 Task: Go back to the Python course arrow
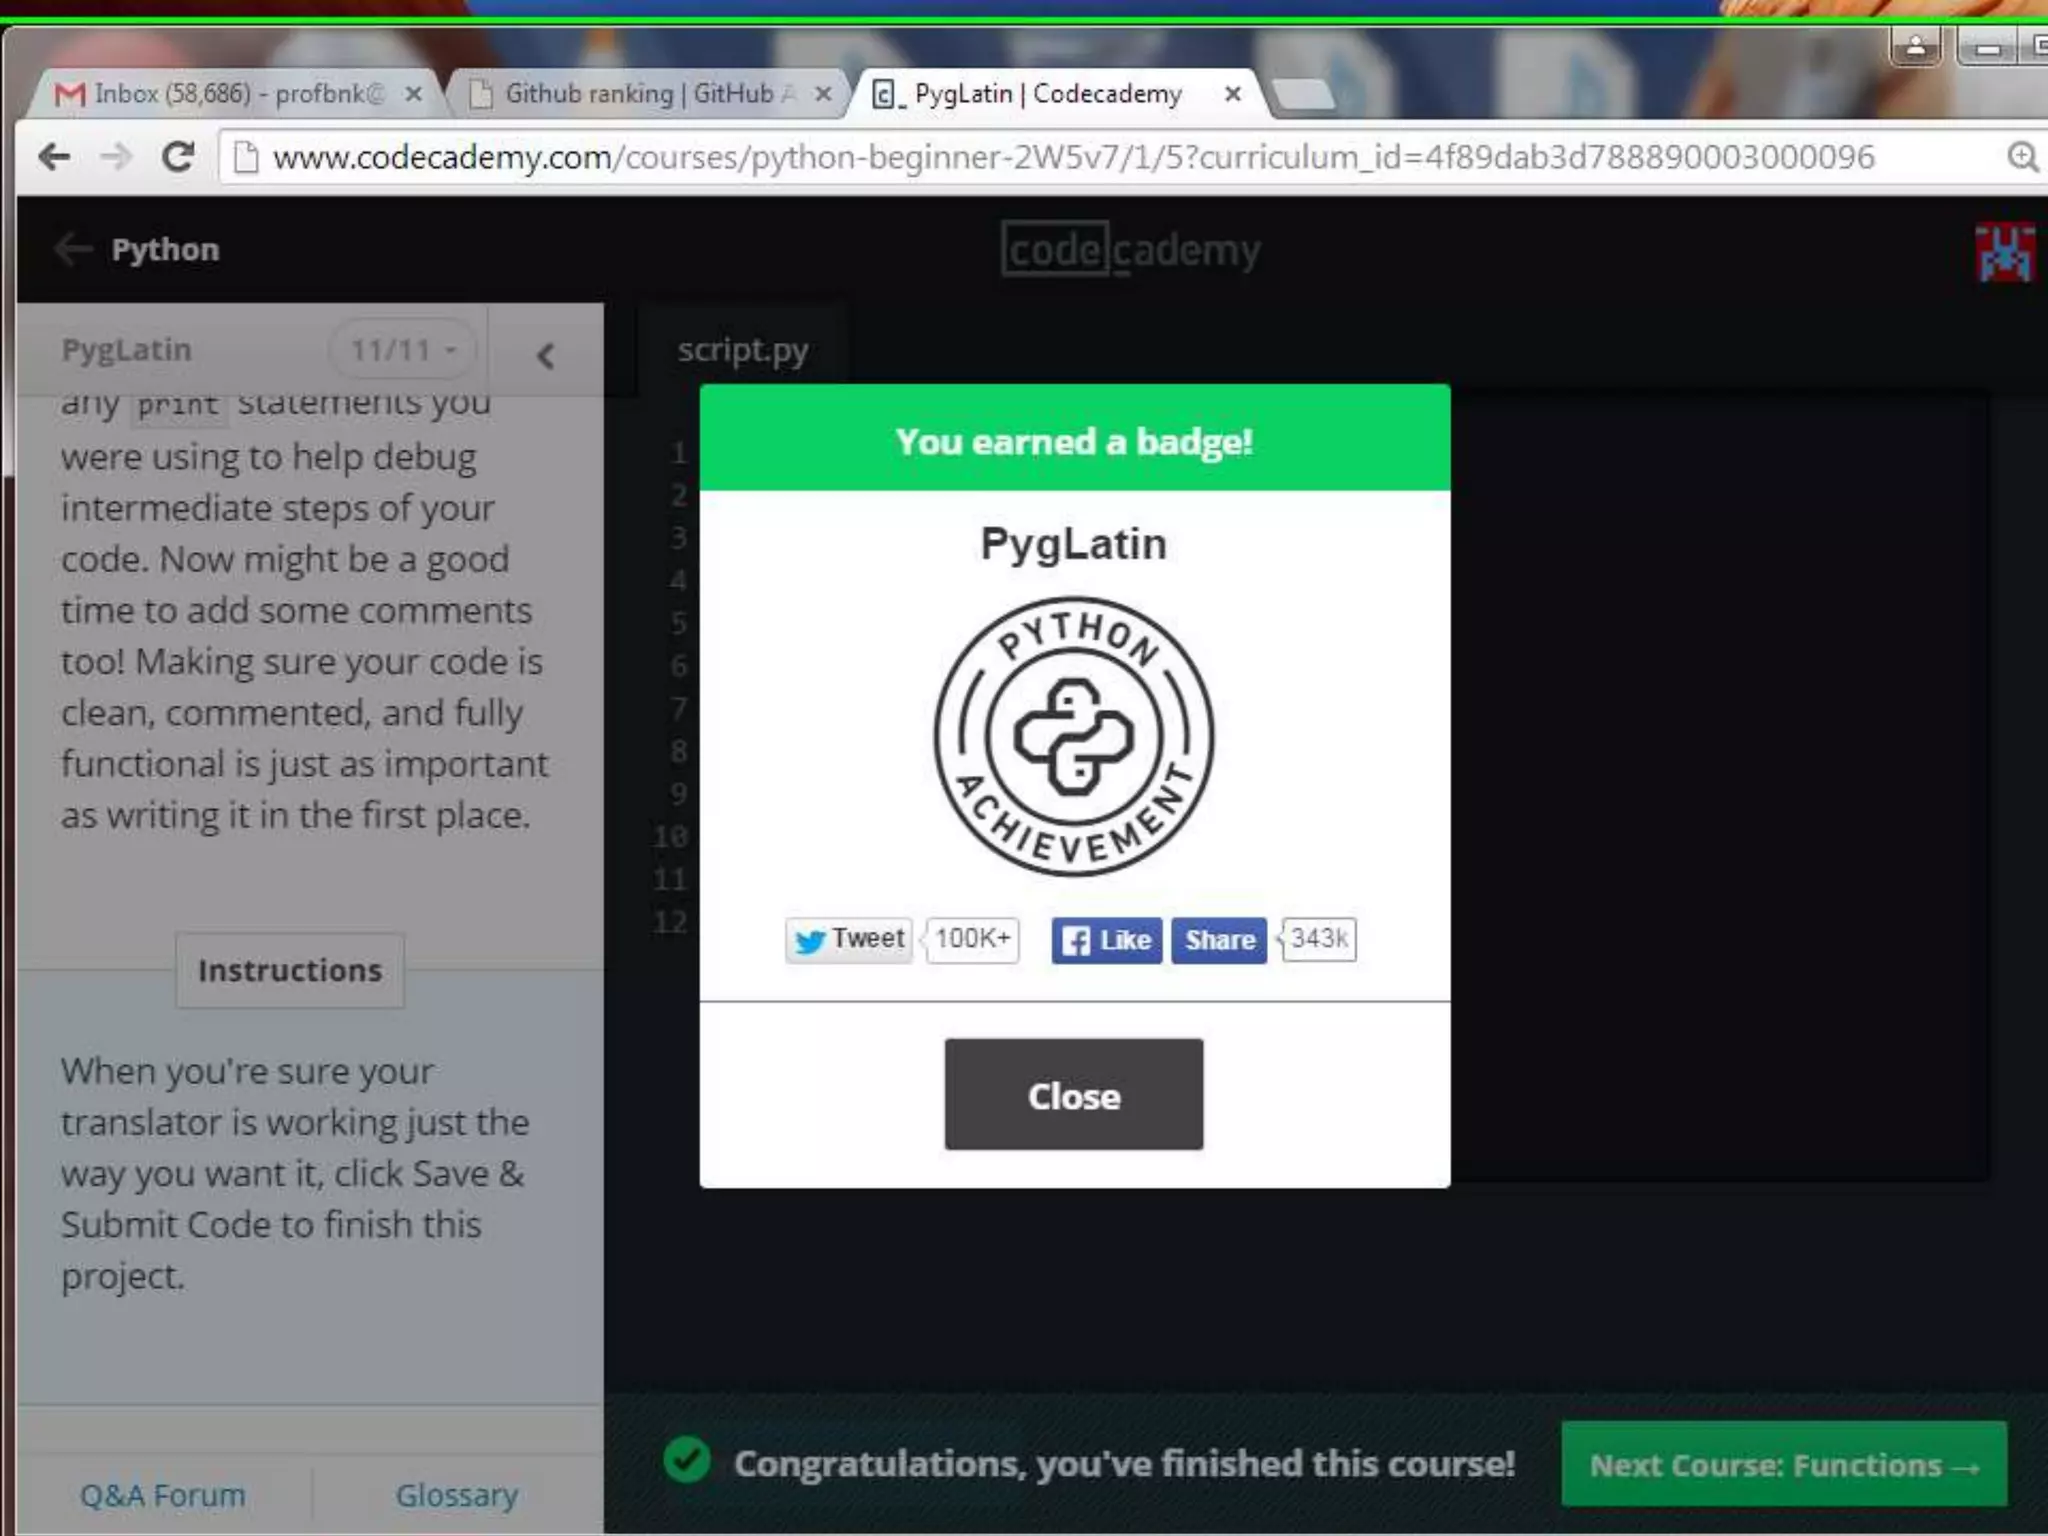pyautogui.click(x=73, y=249)
